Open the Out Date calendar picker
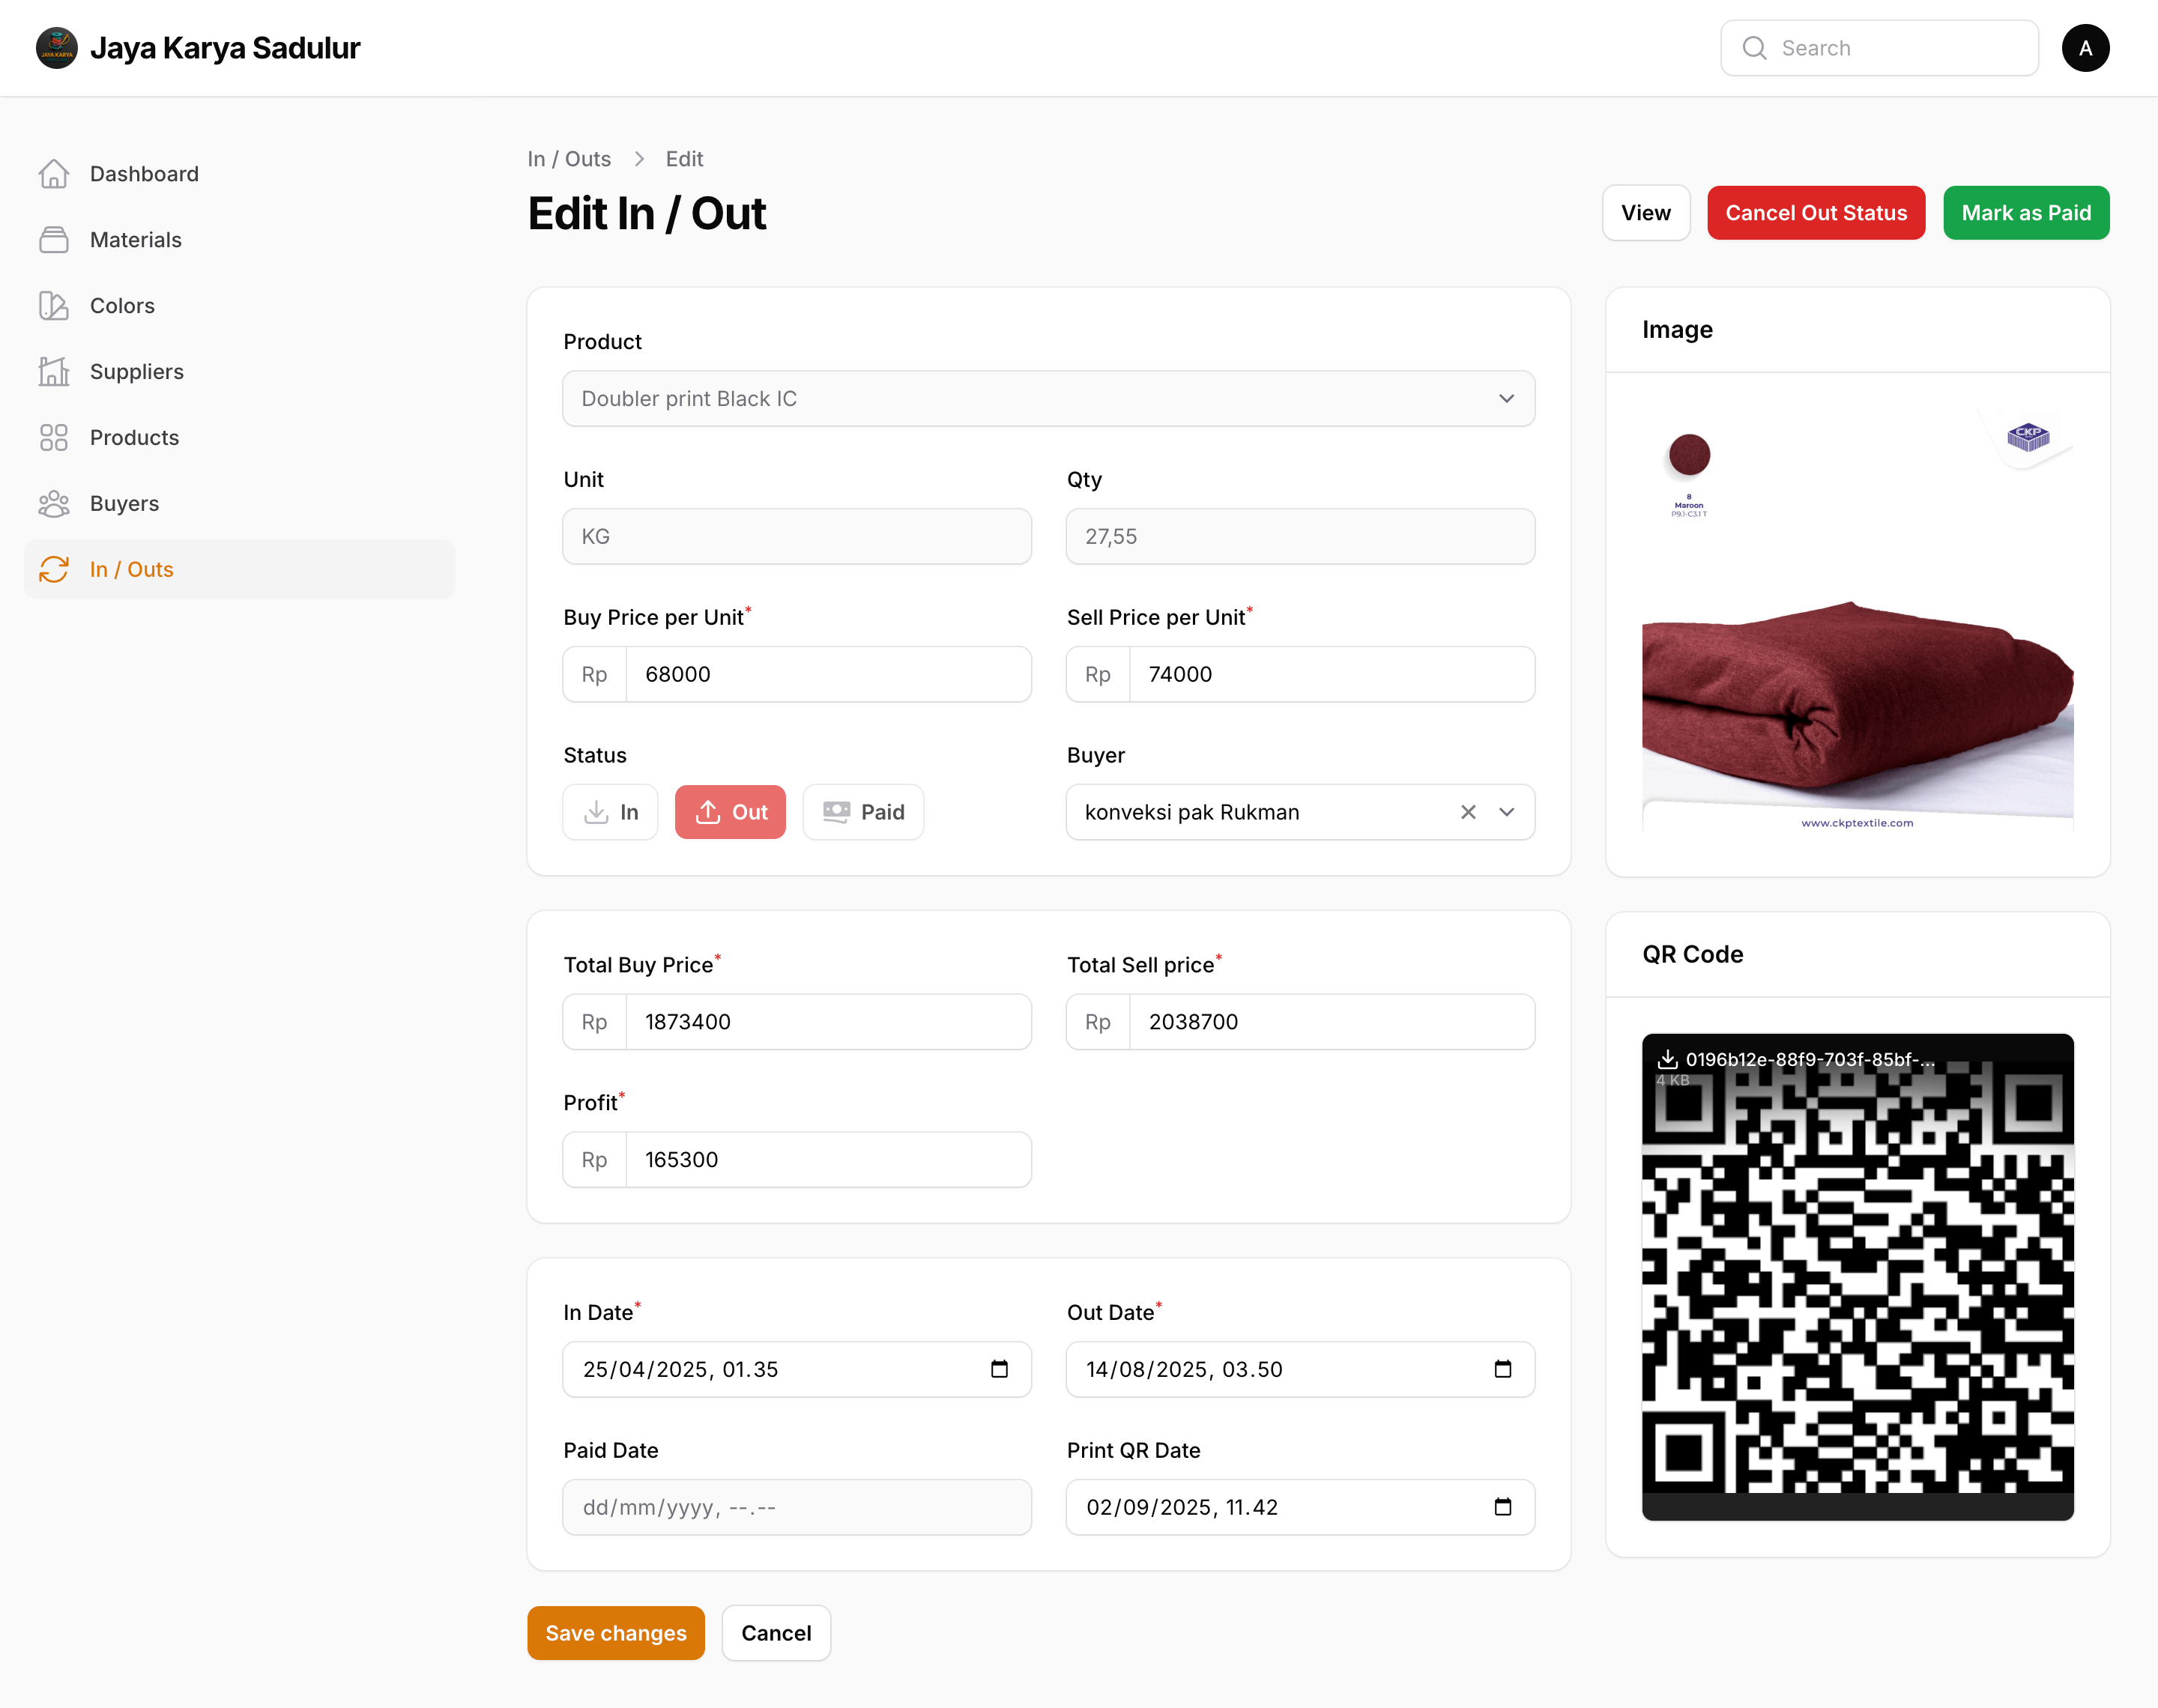This screenshot has width=2158, height=1708. coord(1503,1369)
